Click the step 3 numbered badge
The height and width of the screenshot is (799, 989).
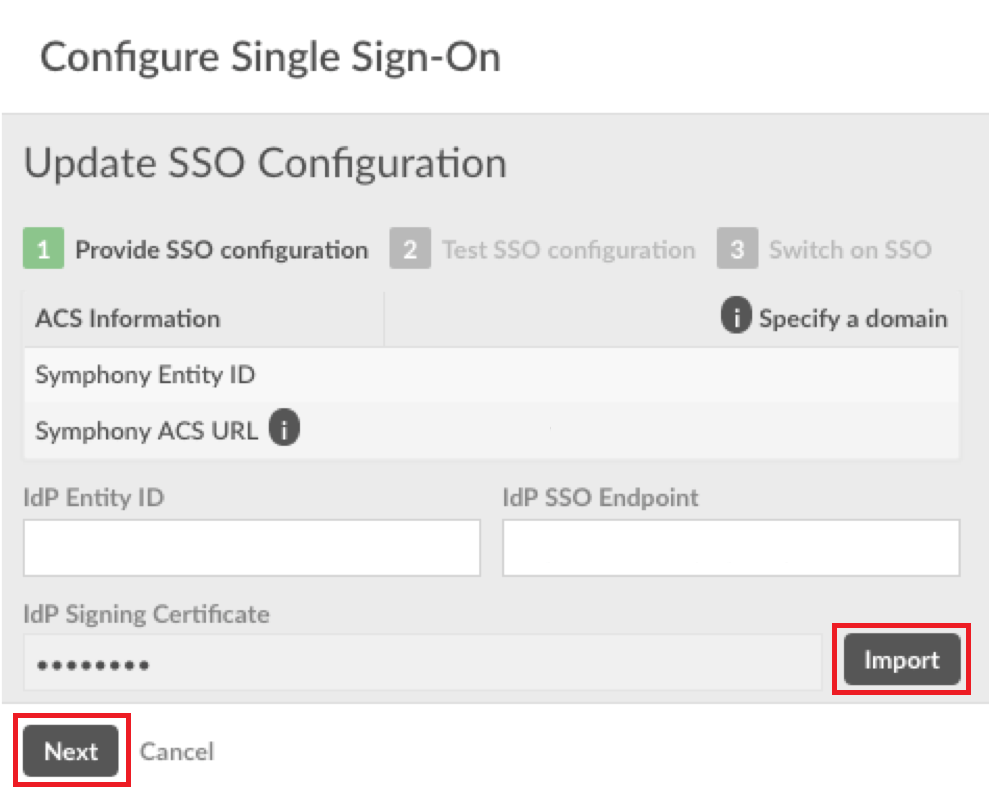(x=737, y=249)
